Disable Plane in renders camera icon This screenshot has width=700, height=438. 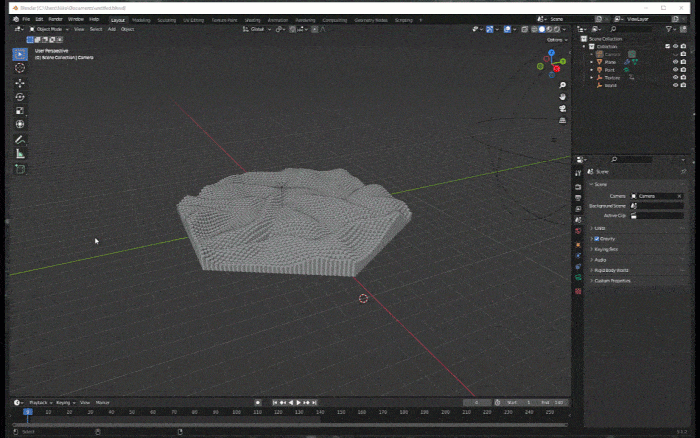click(x=683, y=62)
